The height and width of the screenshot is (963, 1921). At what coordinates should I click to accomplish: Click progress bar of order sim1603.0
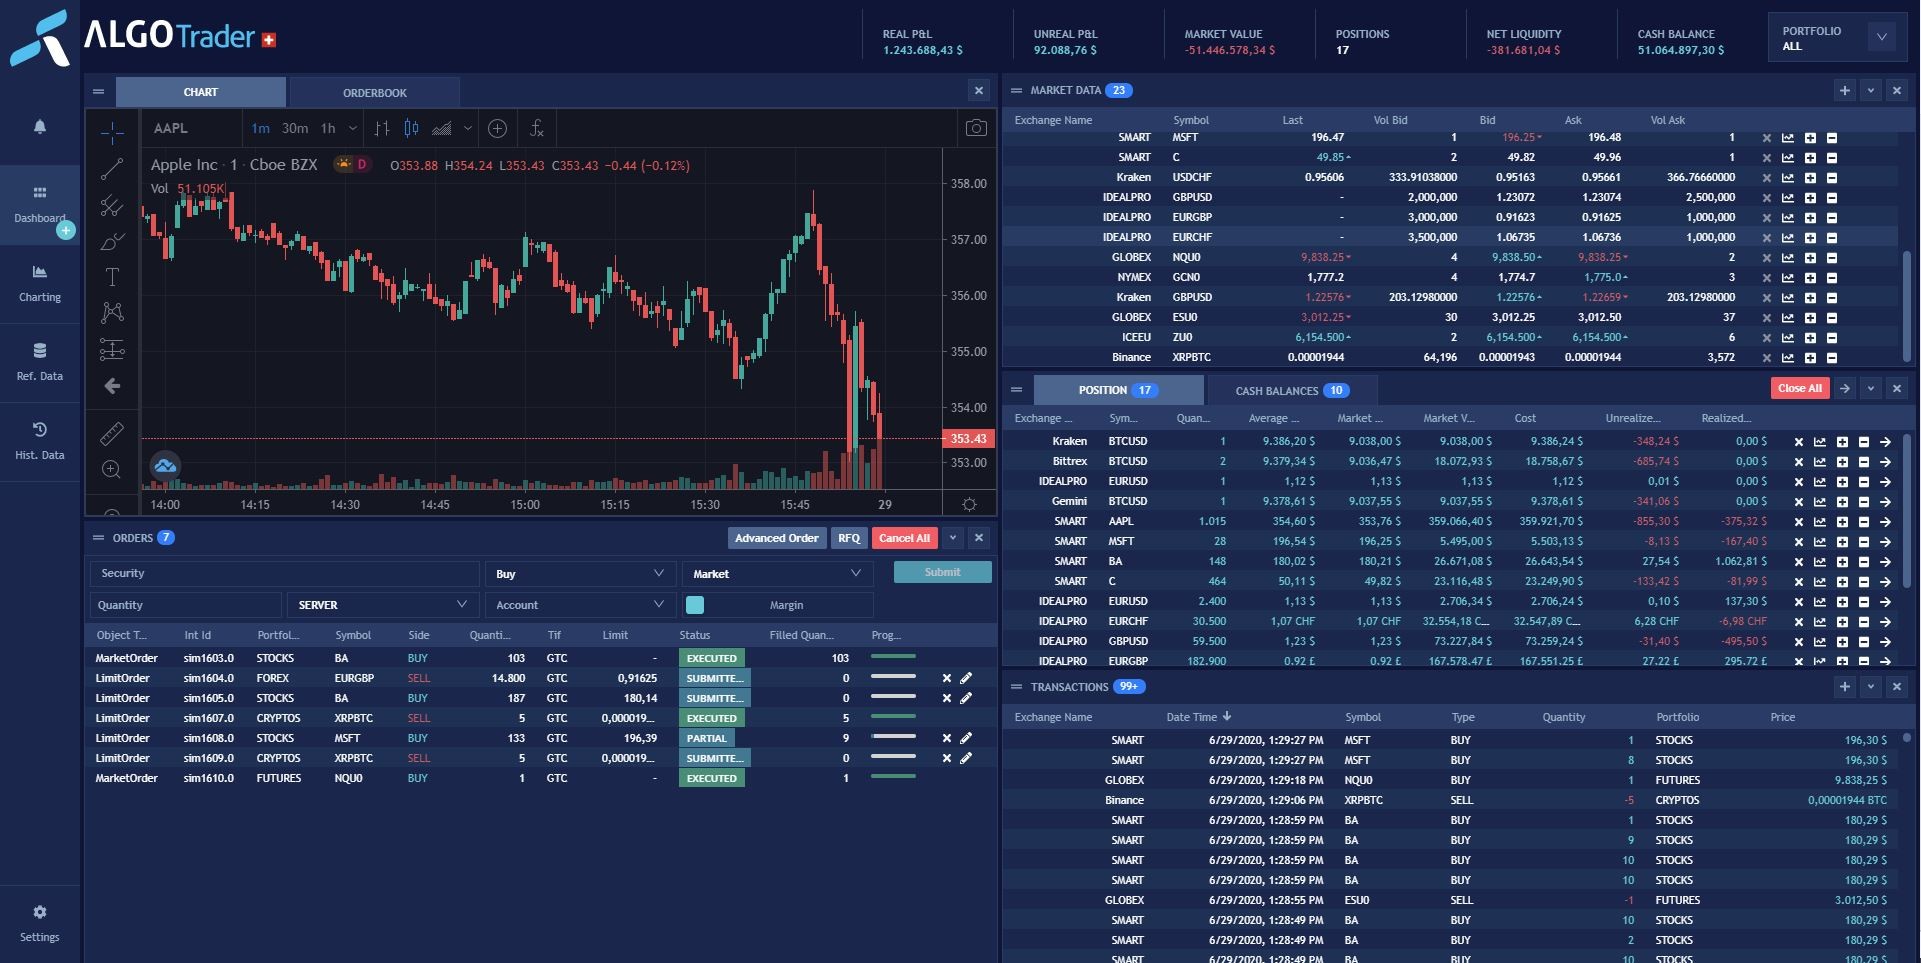(893, 657)
